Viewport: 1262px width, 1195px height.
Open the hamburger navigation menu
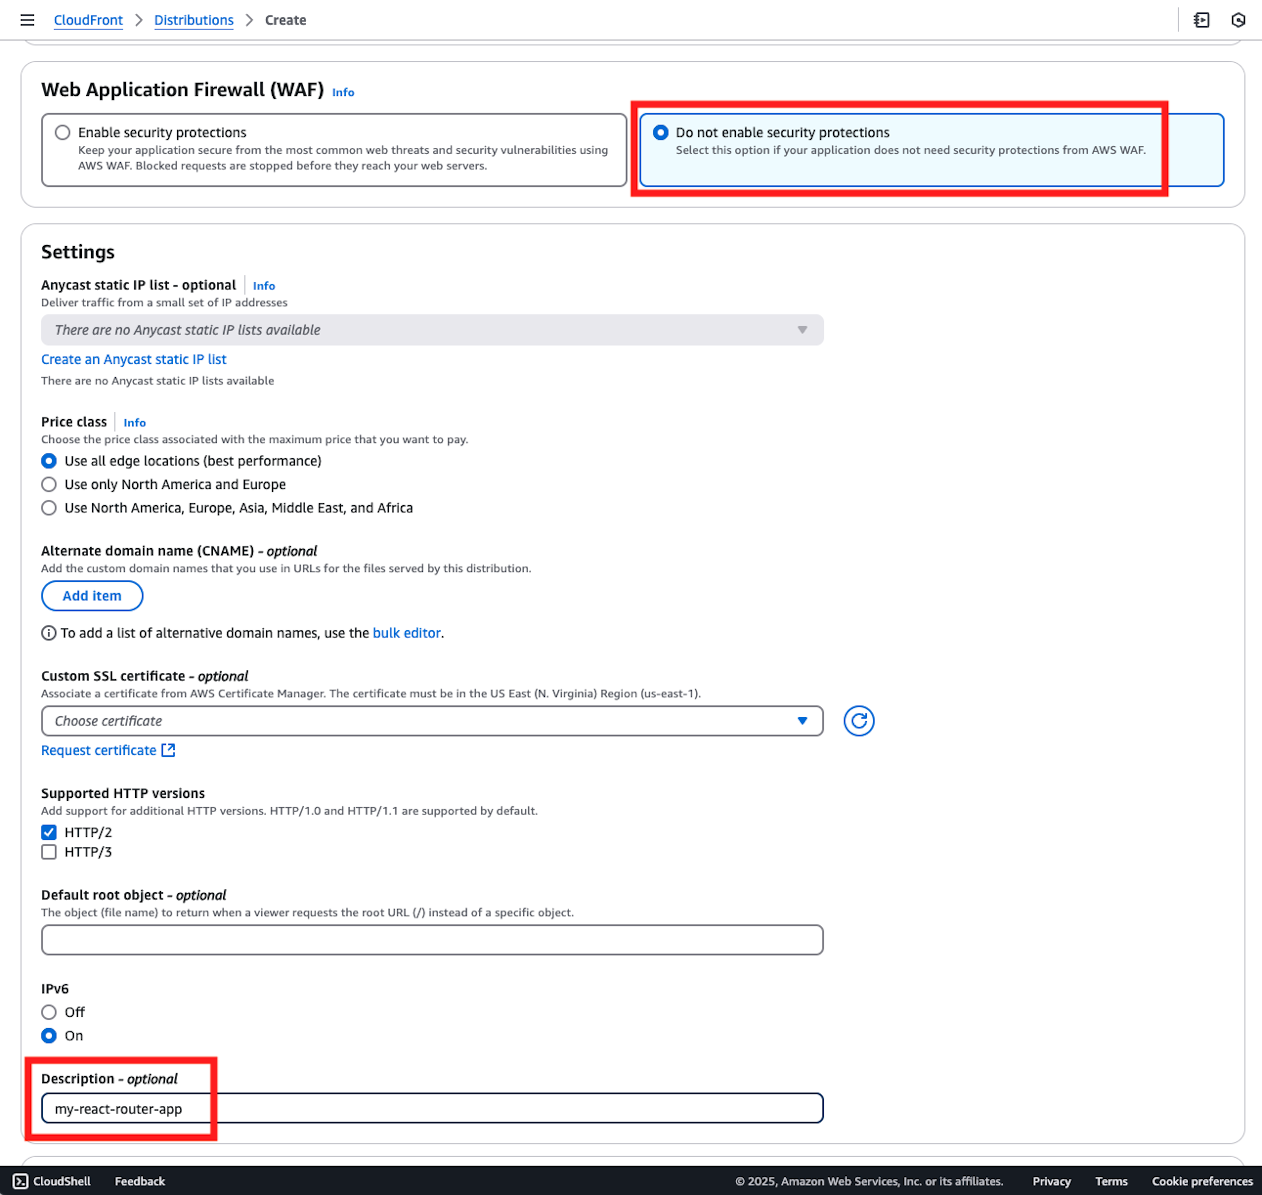[27, 20]
